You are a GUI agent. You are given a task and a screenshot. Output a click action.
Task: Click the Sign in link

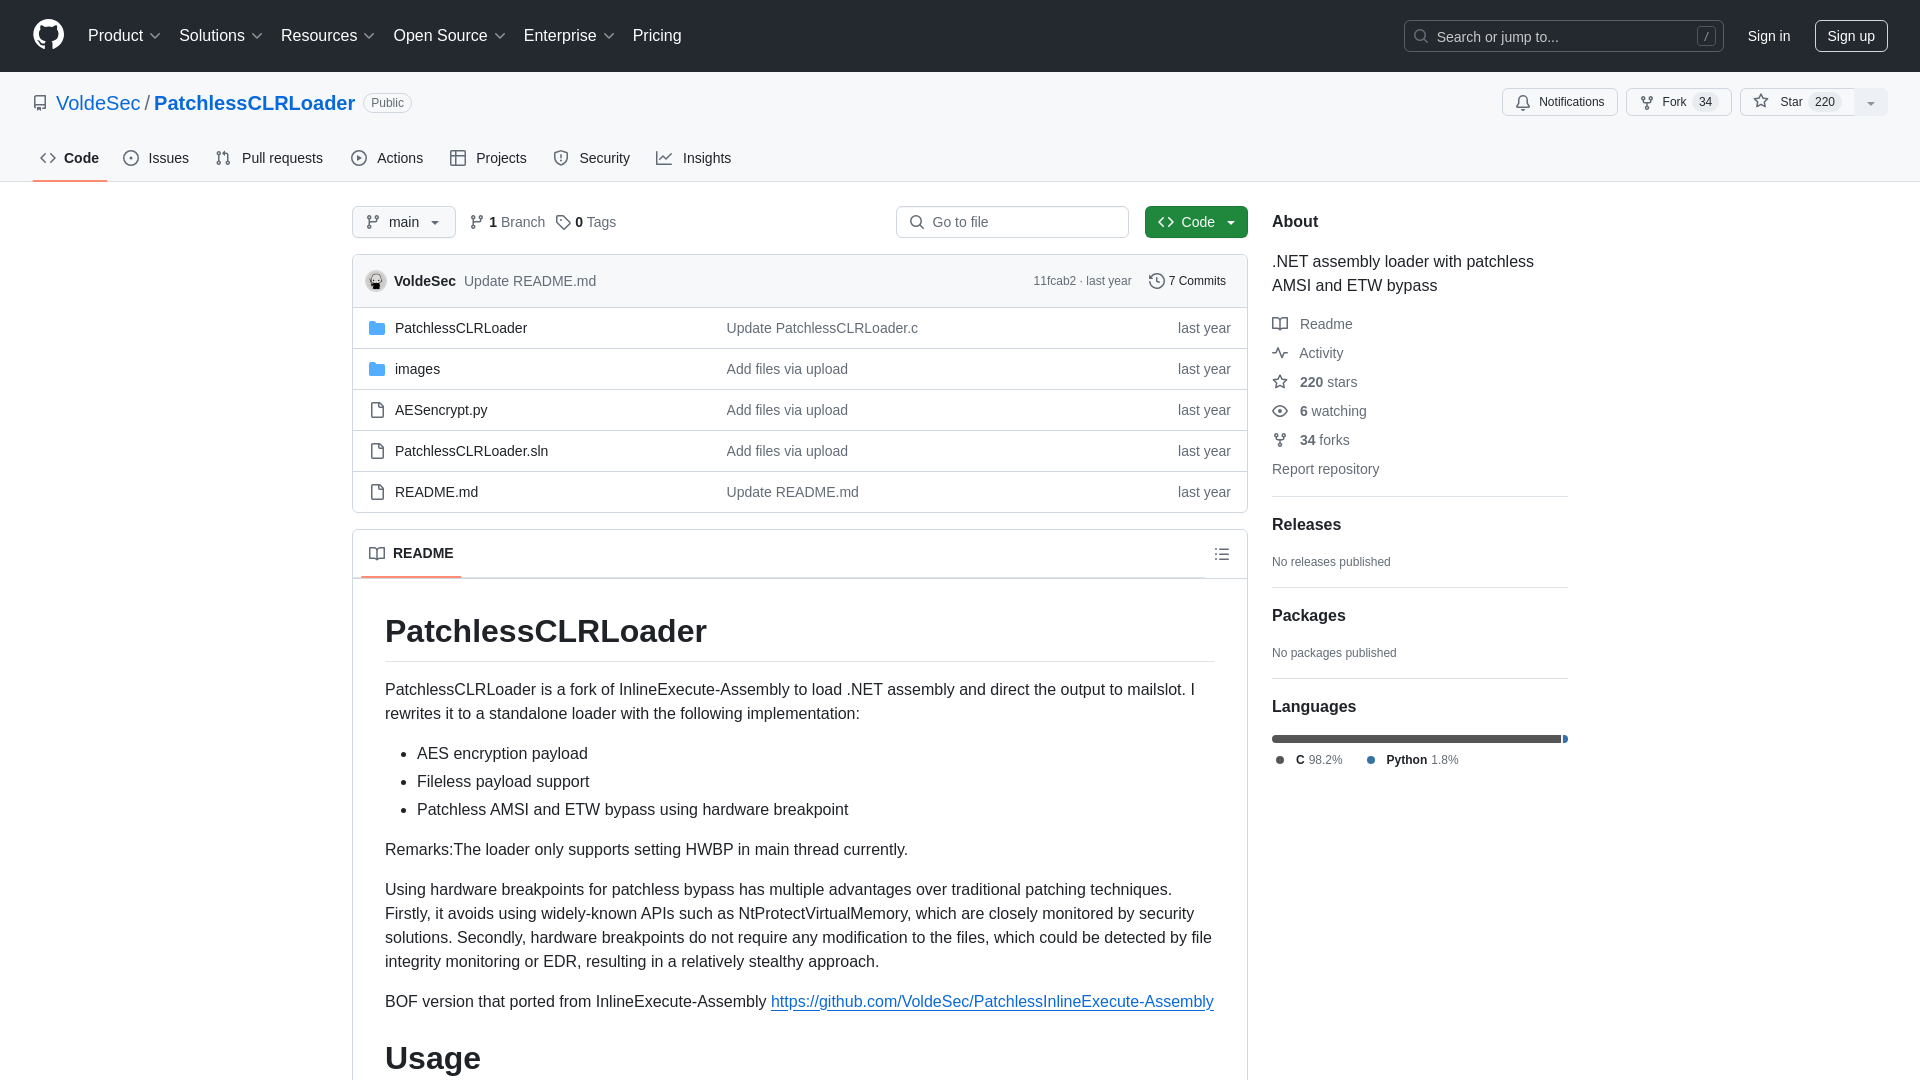(x=1769, y=36)
